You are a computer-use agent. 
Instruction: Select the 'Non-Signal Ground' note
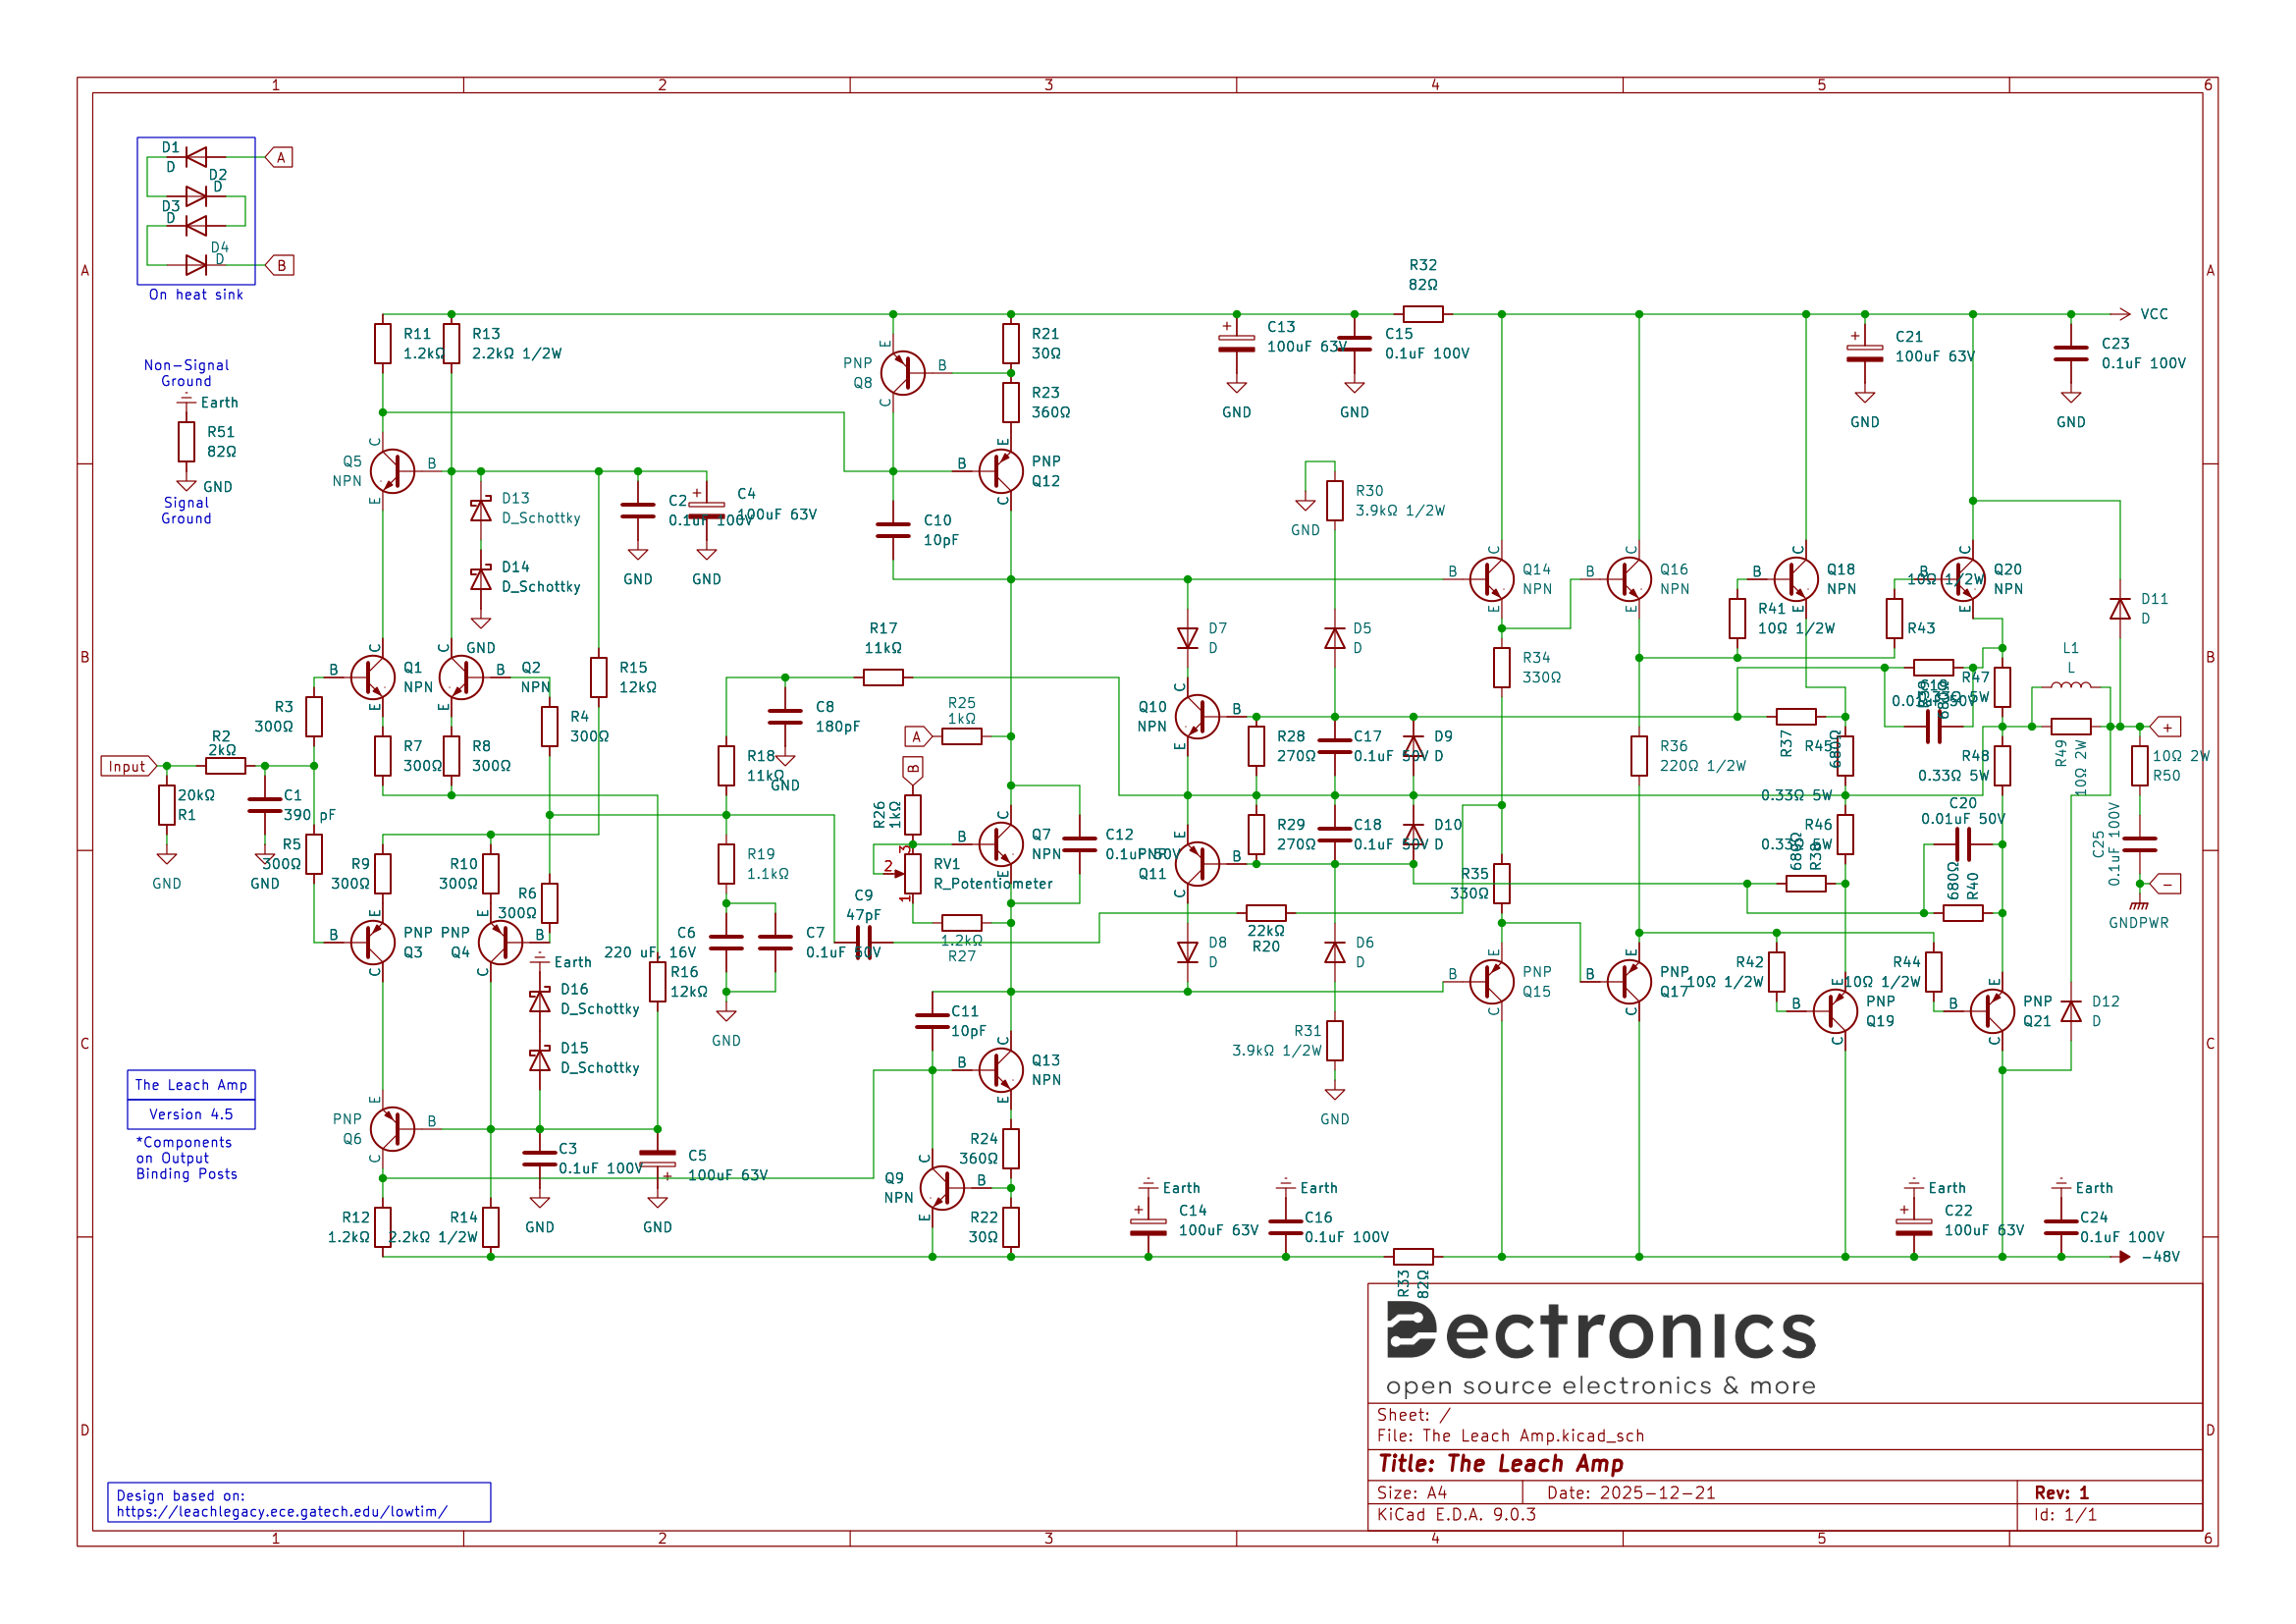pos(186,373)
